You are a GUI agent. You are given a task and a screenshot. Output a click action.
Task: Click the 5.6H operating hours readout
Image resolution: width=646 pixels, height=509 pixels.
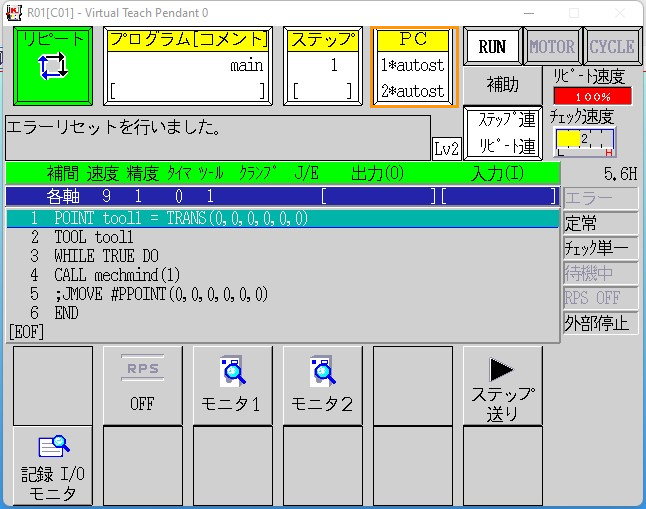620,174
